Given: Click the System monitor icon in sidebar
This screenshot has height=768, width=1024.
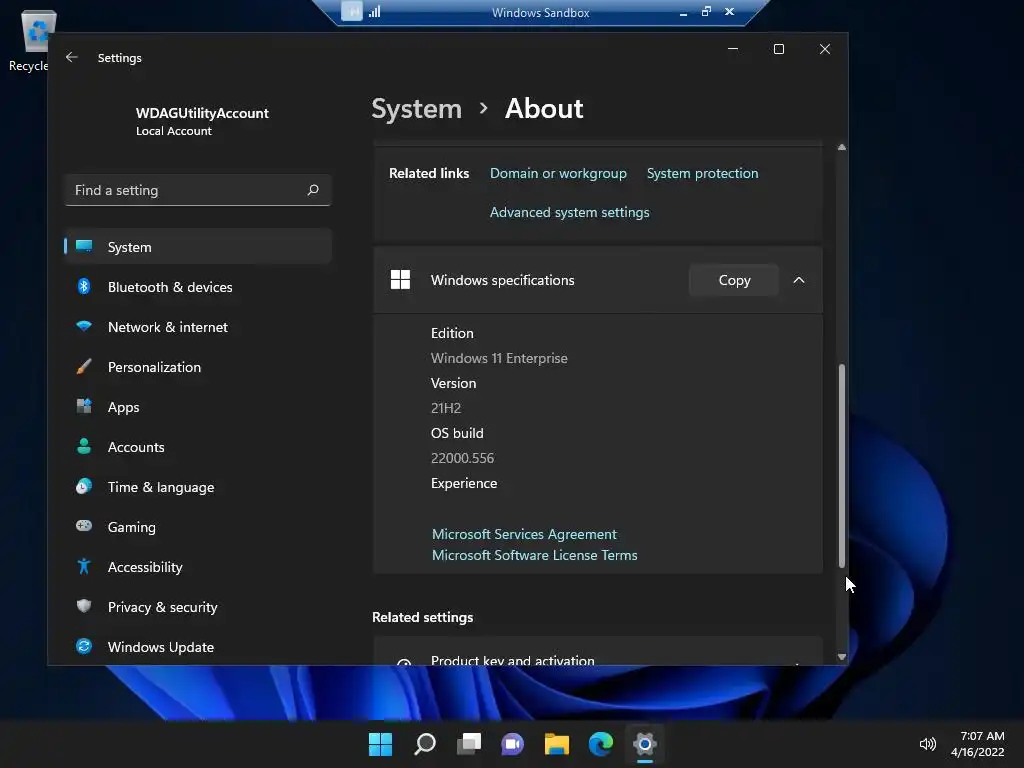Looking at the screenshot, I should tap(84, 246).
